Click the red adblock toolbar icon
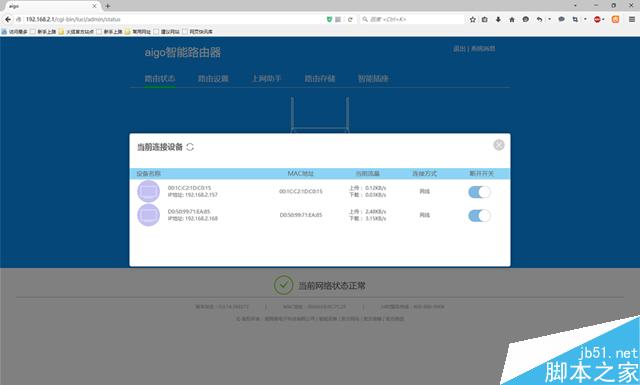Screen dimensions: 640x385 597,19
